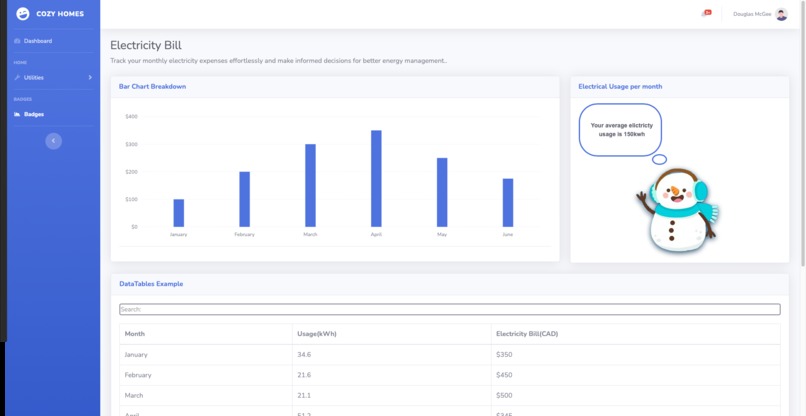This screenshot has width=806, height=416.
Task: Click the February bar in chart
Action: tap(245, 199)
